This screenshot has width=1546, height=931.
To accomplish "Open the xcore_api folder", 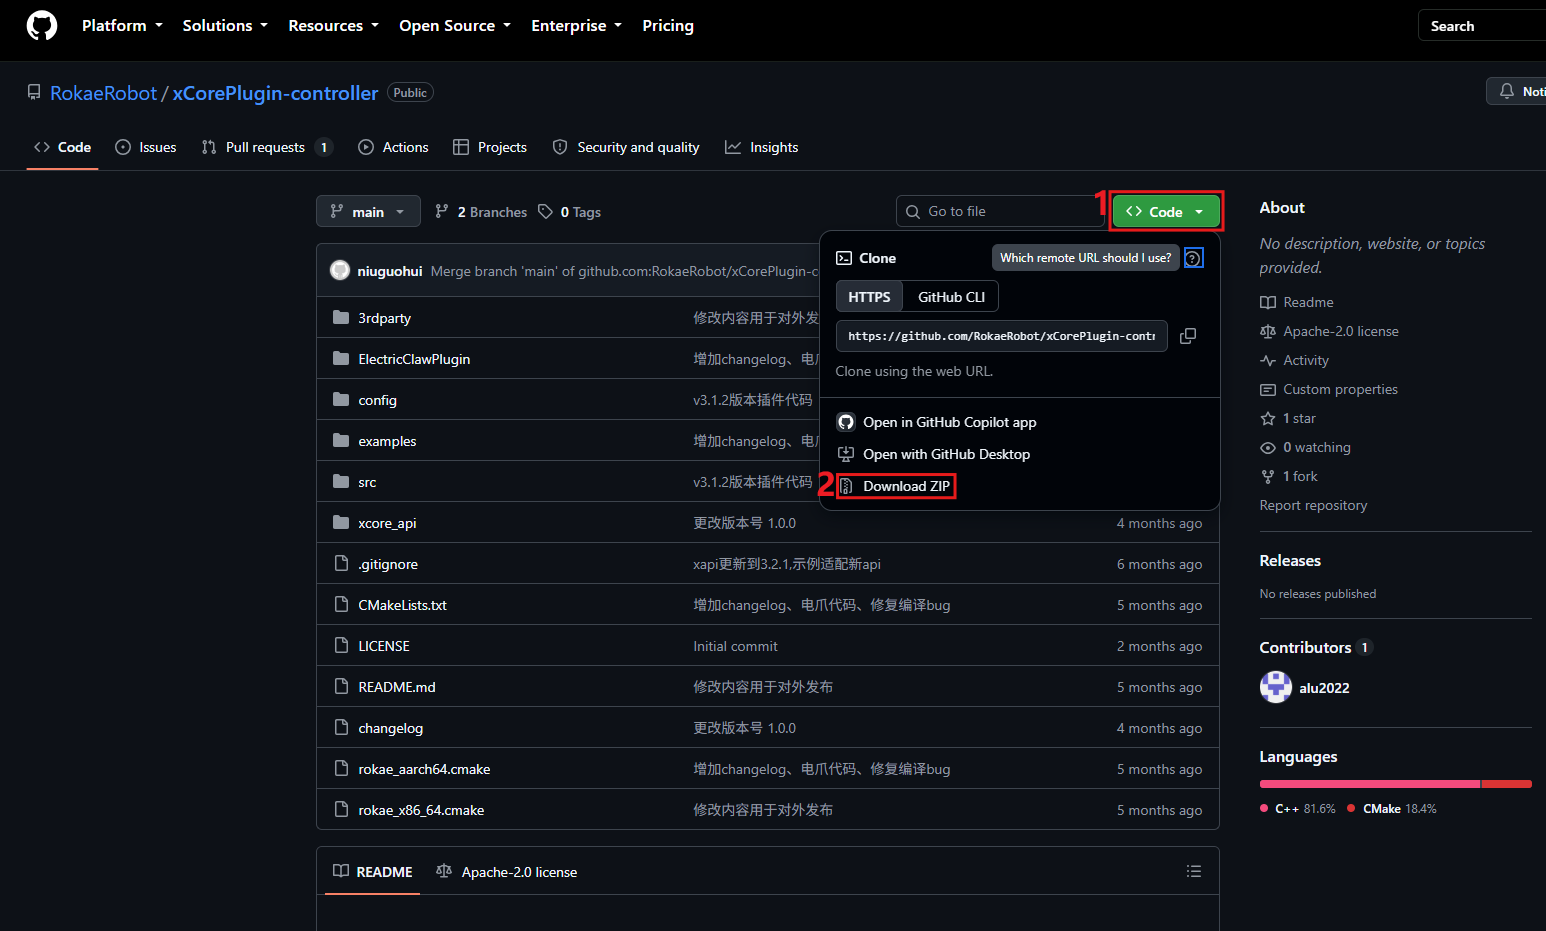I will tap(387, 523).
